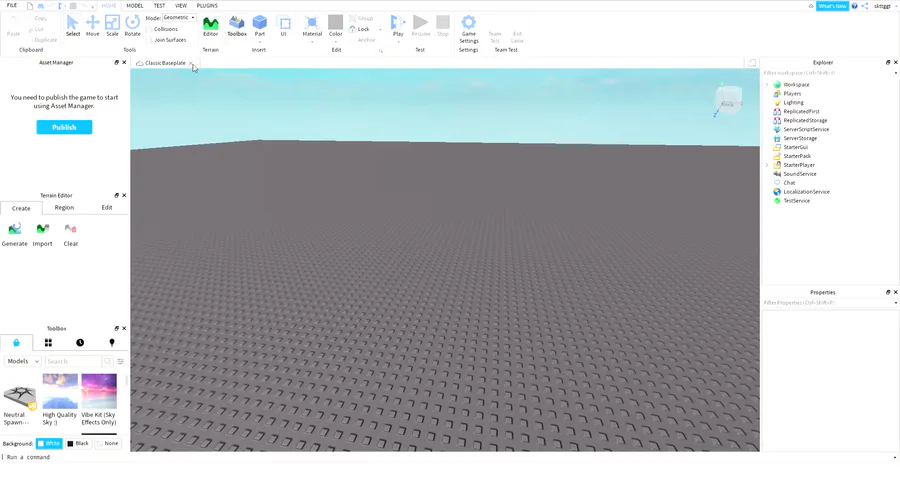Open the Toolbox from the Insert group
Viewport: 900px width, 478px height.
click(x=236, y=26)
